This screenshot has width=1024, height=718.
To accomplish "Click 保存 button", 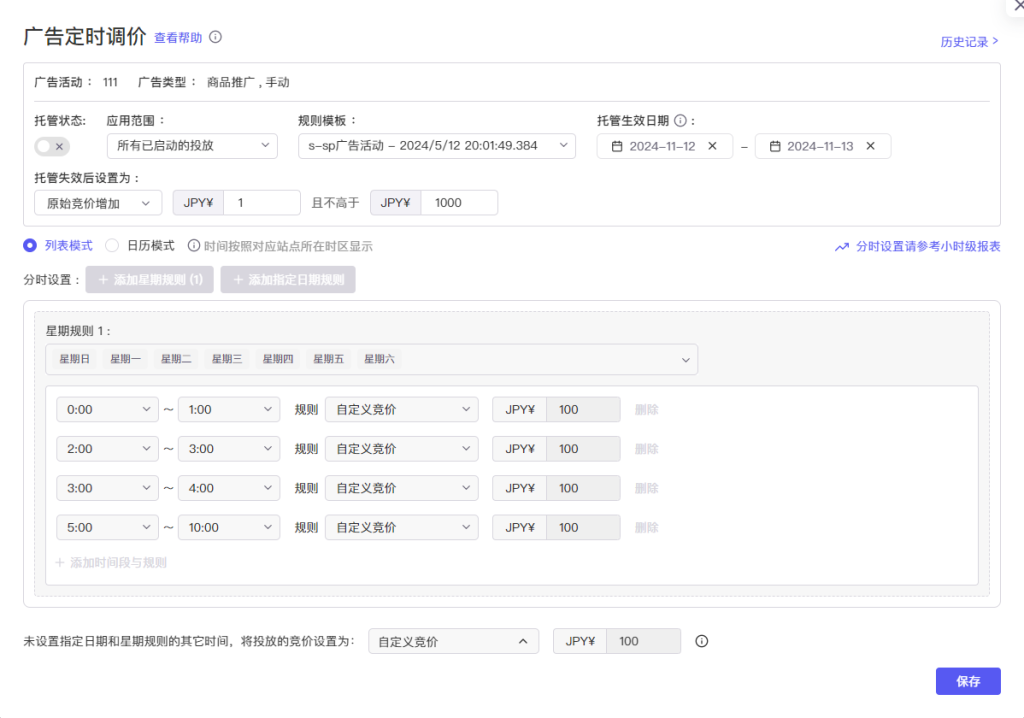I will coord(968,681).
